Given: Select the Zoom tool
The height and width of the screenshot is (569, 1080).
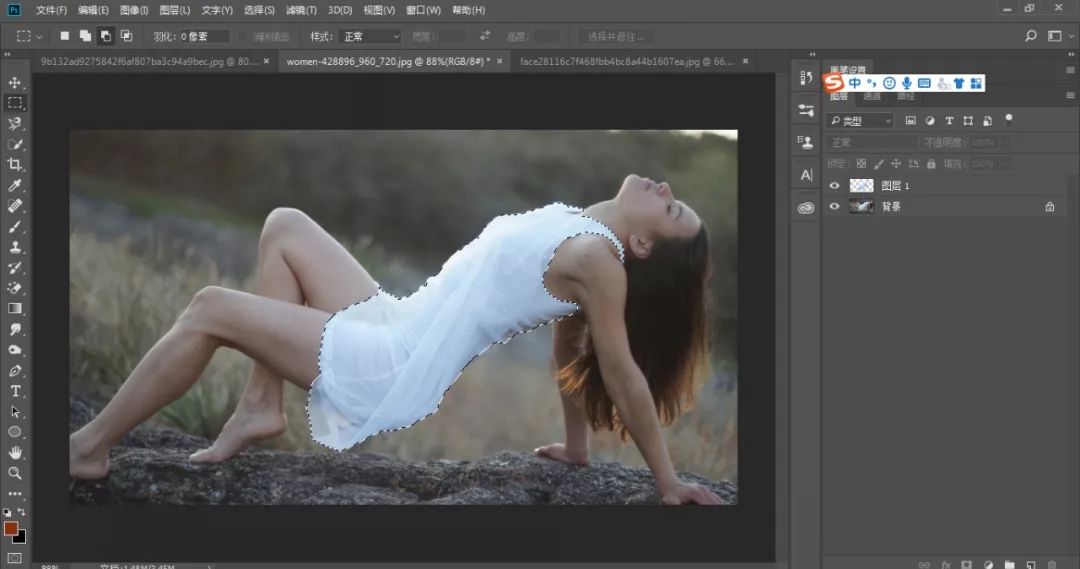Looking at the screenshot, I should 14,473.
